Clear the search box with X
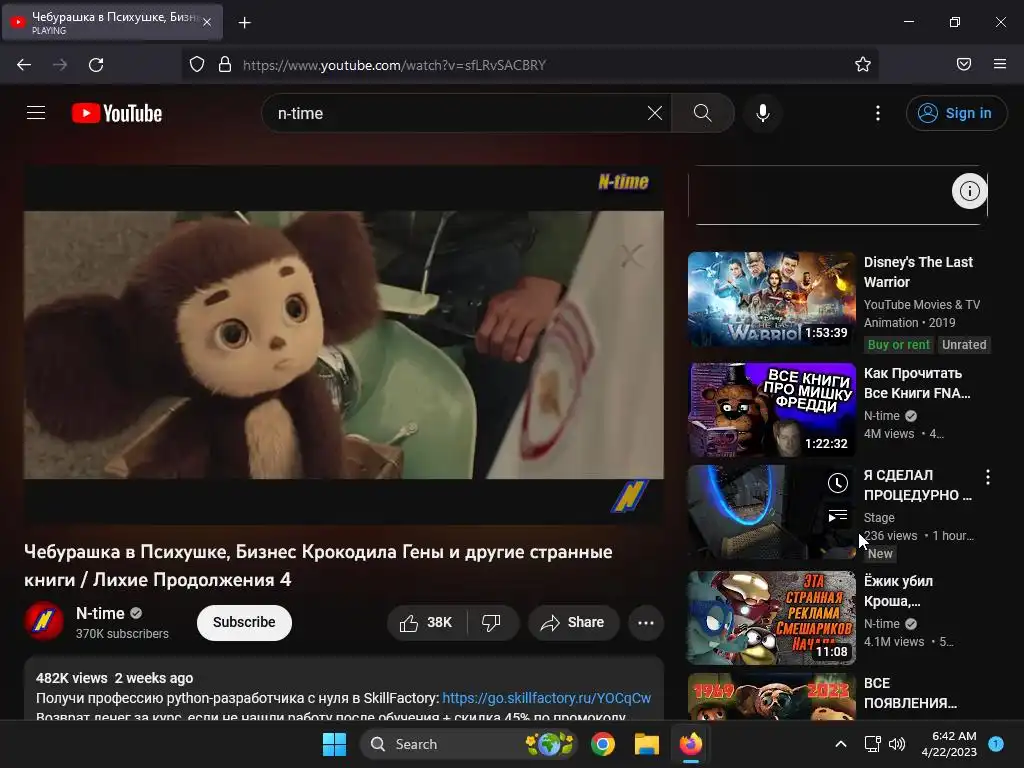Image resolution: width=1024 pixels, height=768 pixels. tap(654, 113)
